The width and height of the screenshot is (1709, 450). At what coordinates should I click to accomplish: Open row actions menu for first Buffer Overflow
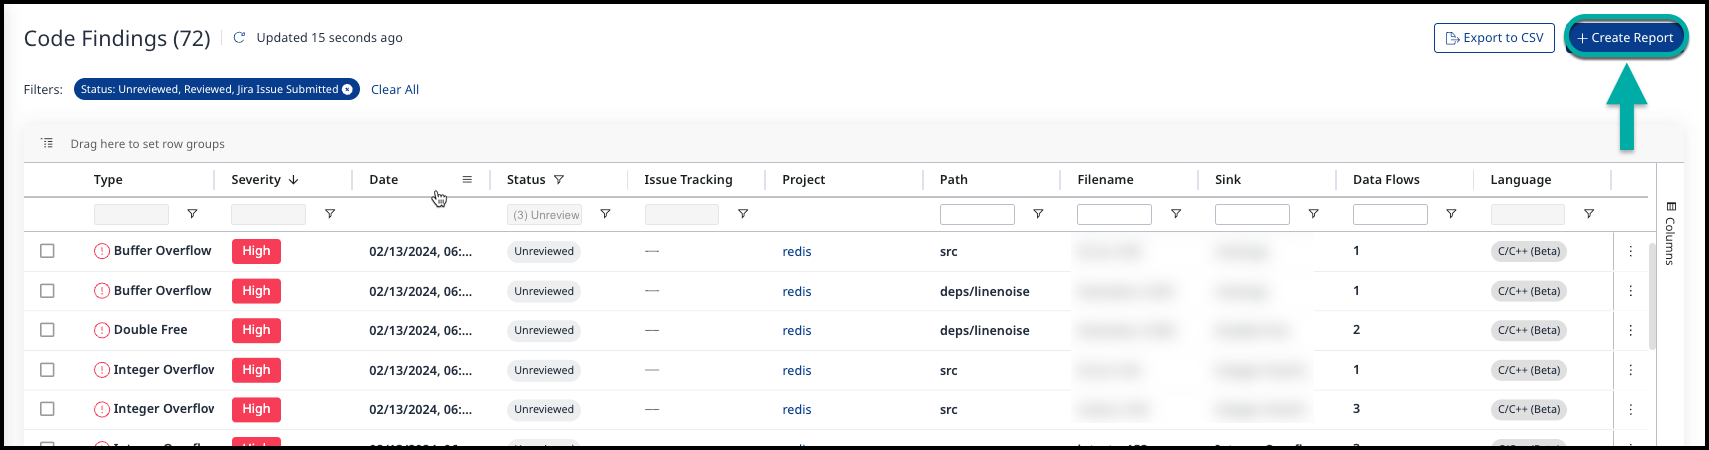pos(1630,252)
